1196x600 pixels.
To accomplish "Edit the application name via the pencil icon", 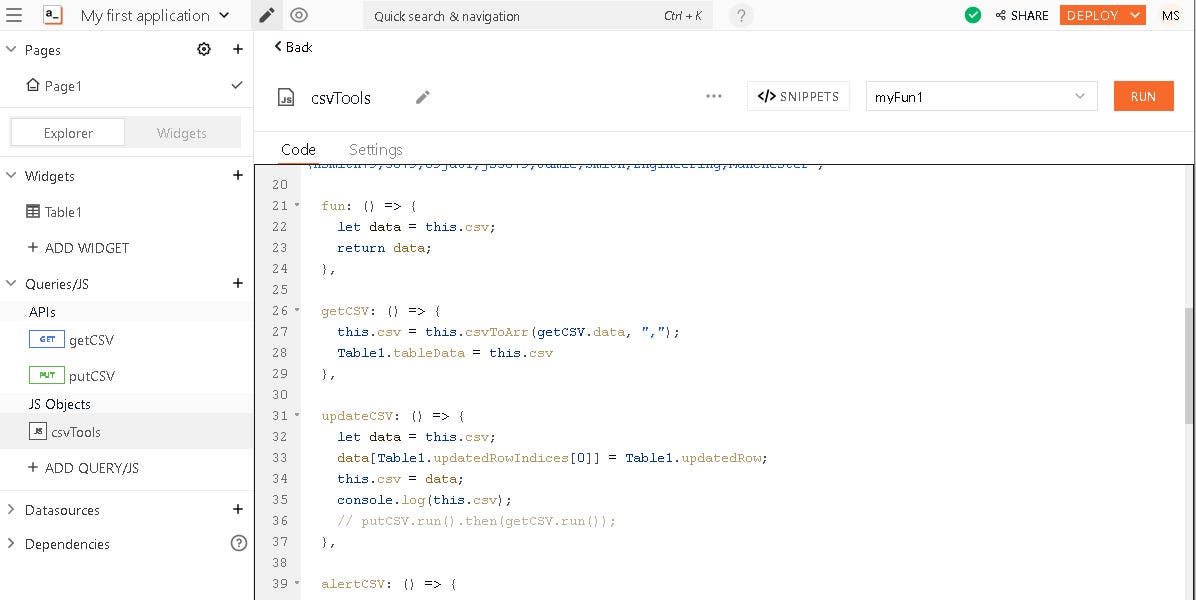I will coord(265,15).
